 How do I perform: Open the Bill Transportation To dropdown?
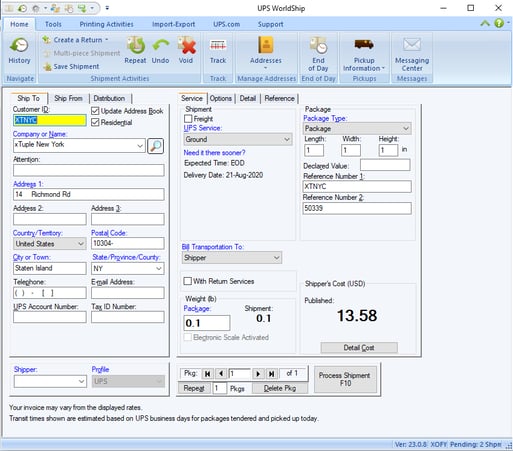click(276, 258)
